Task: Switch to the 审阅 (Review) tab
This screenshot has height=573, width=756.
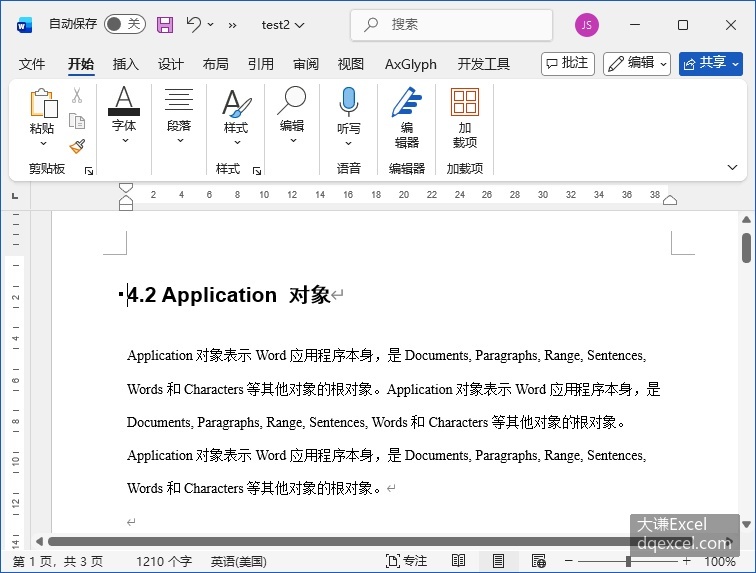Action: click(306, 64)
